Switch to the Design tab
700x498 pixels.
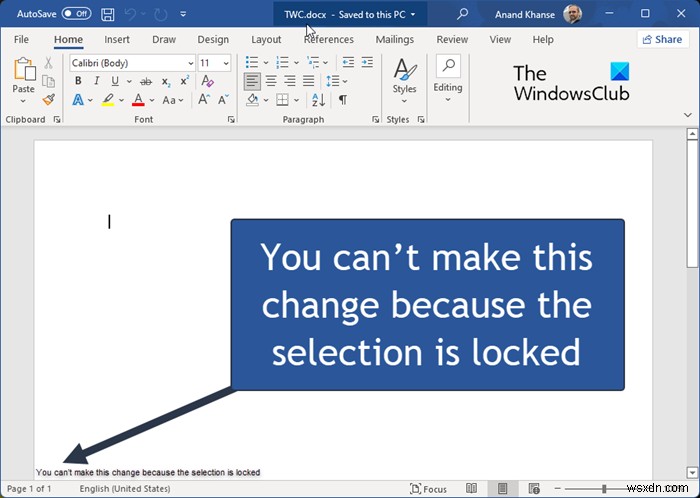213,39
